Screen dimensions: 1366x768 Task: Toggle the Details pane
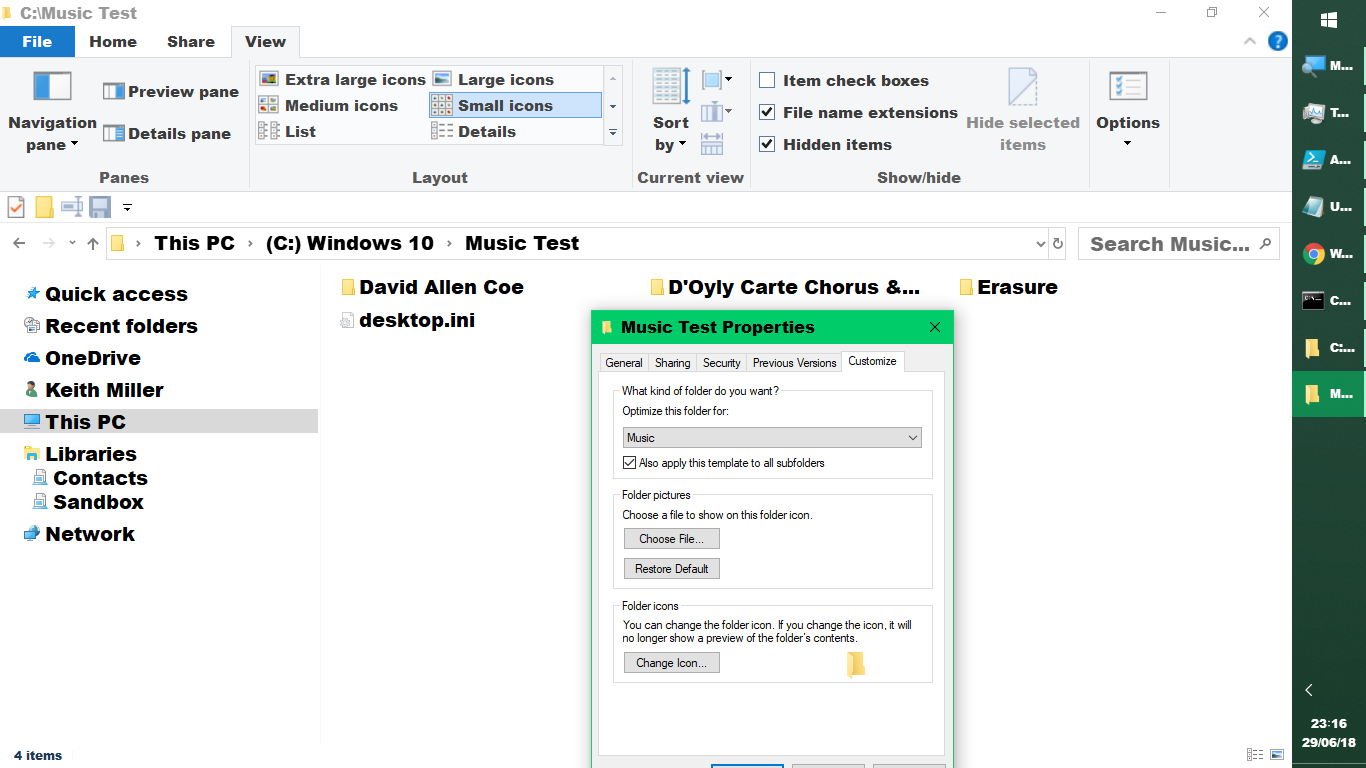click(167, 134)
